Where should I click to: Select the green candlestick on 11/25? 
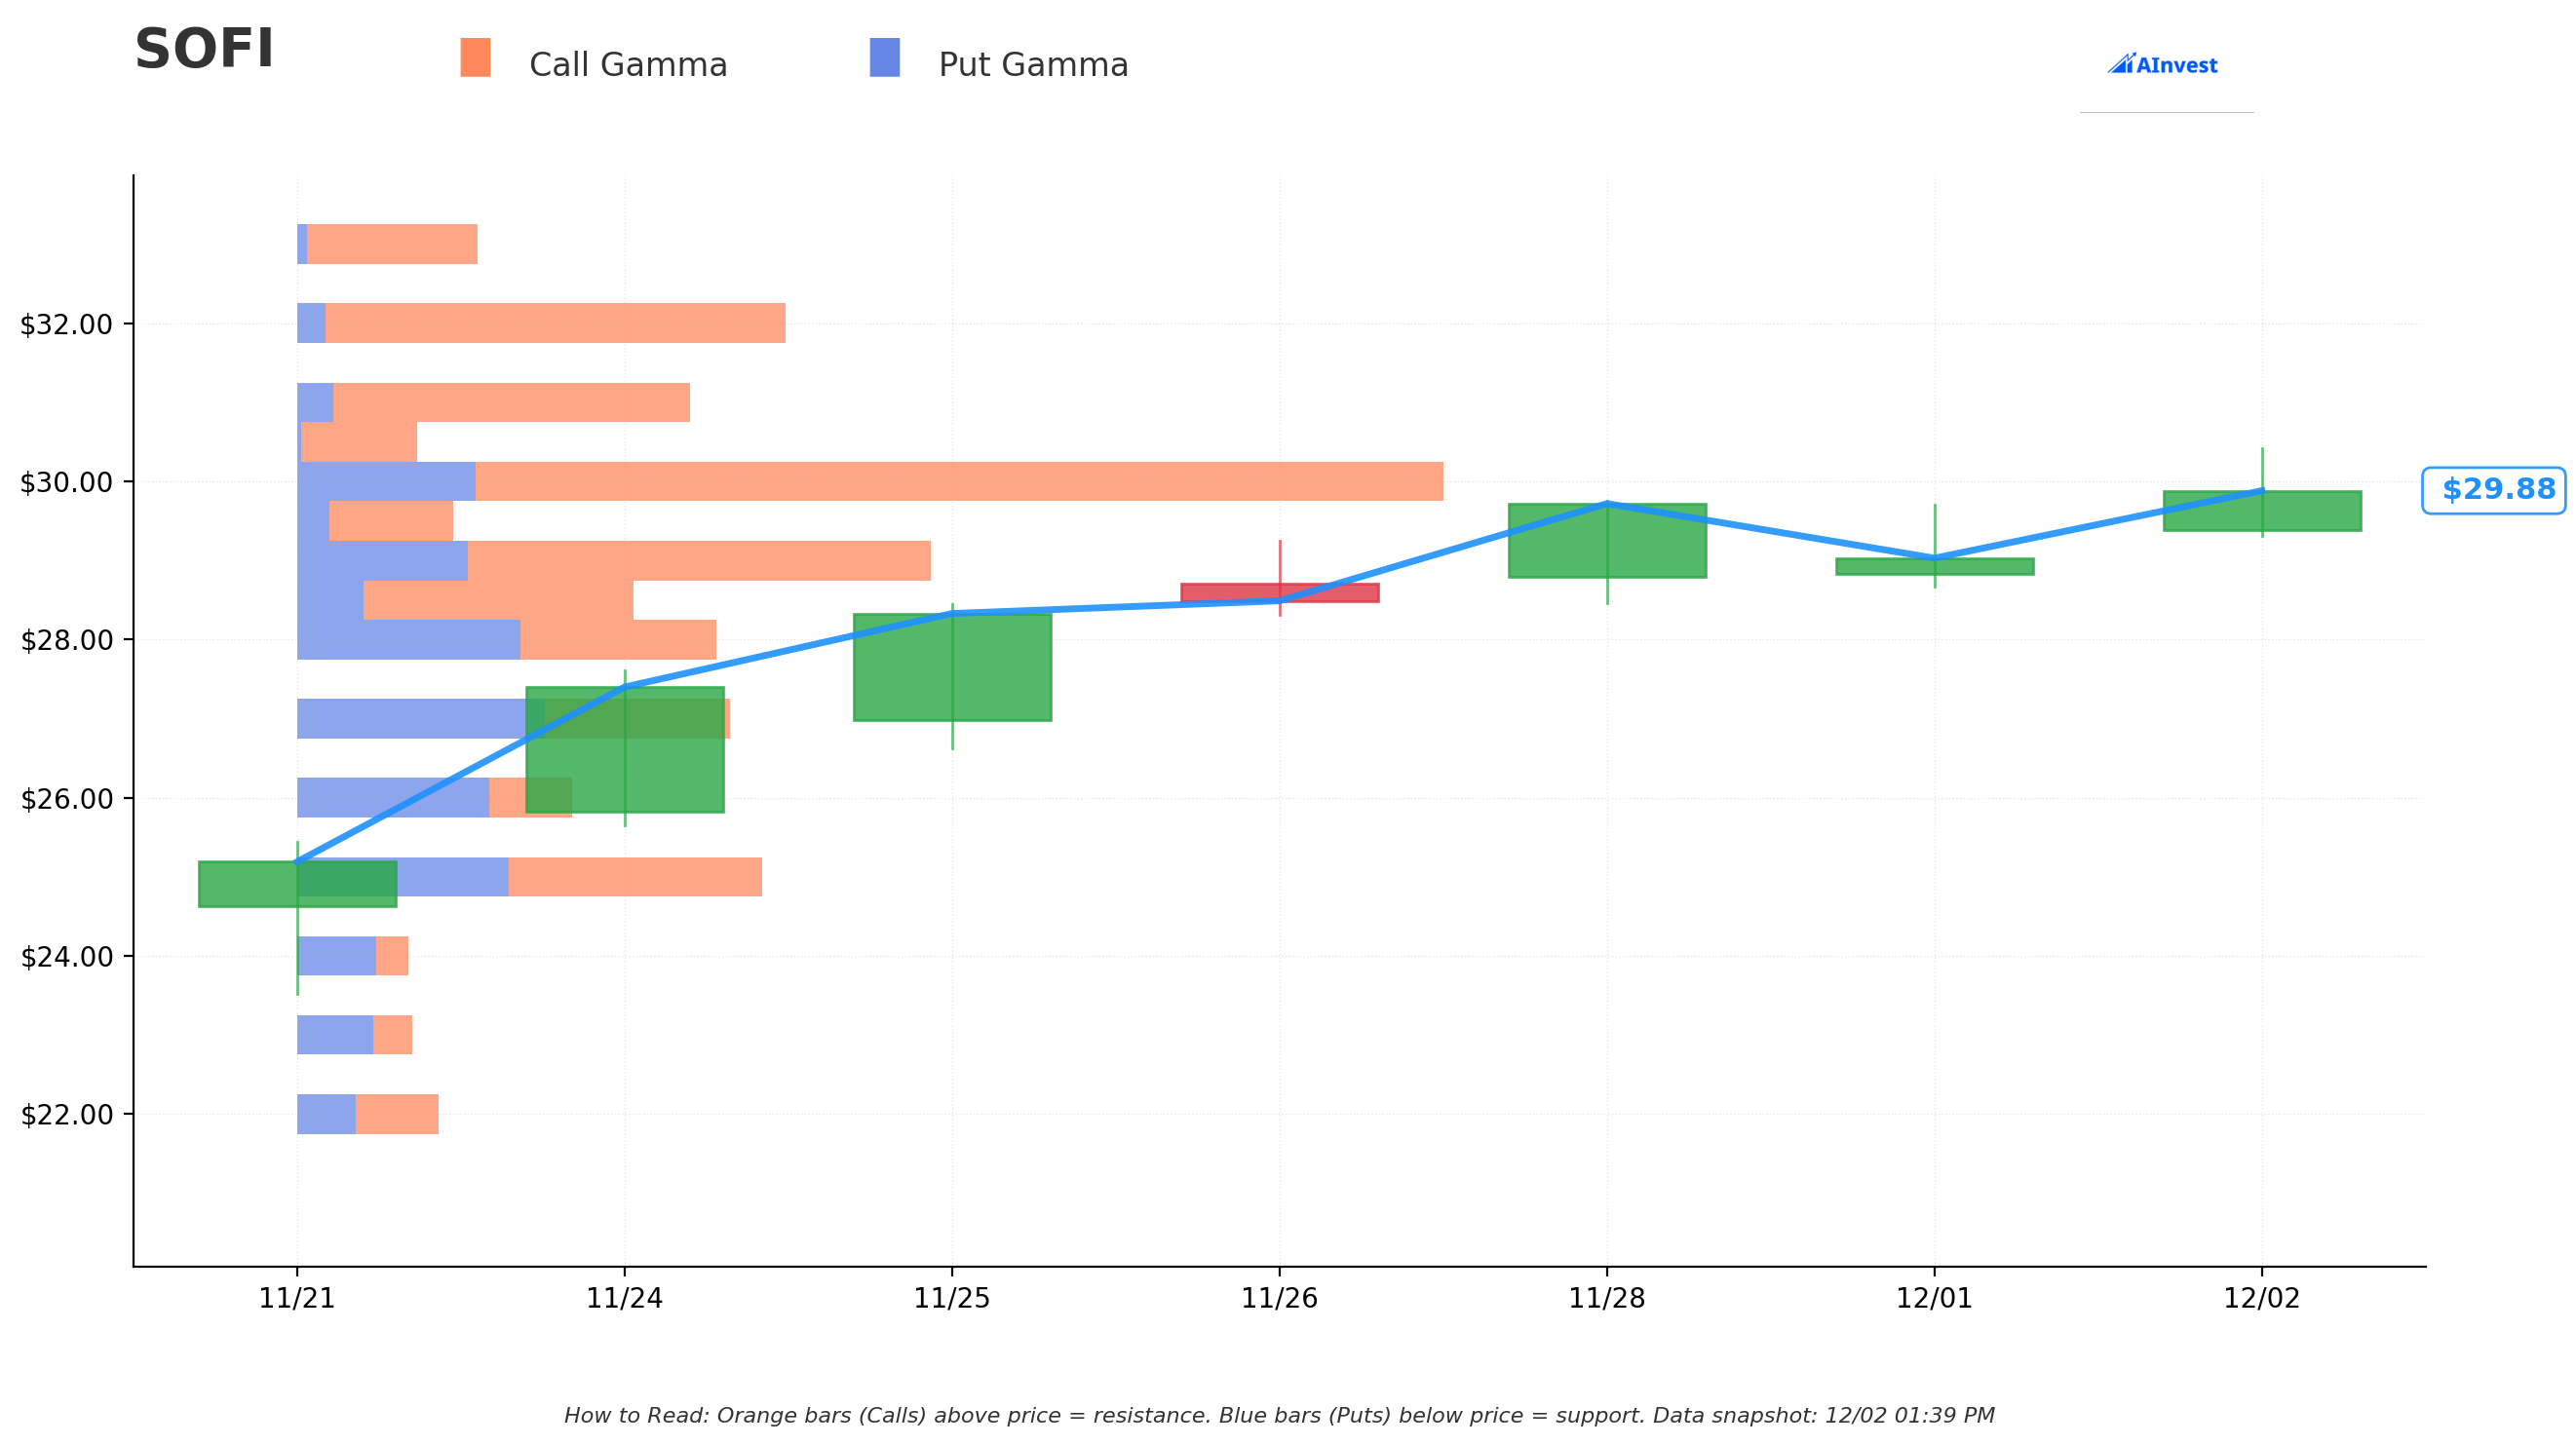pyautogui.click(x=952, y=667)
